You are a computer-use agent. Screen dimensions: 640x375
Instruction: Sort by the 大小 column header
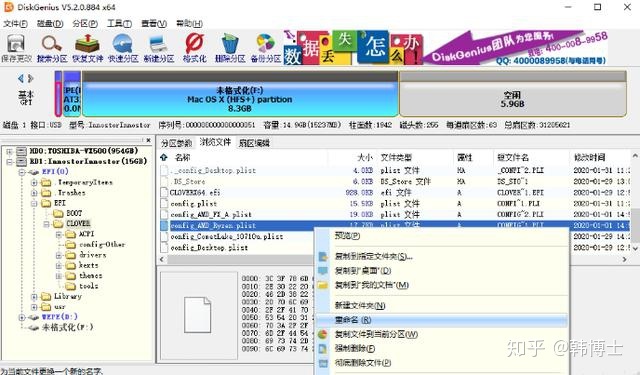tap(365, 157)
